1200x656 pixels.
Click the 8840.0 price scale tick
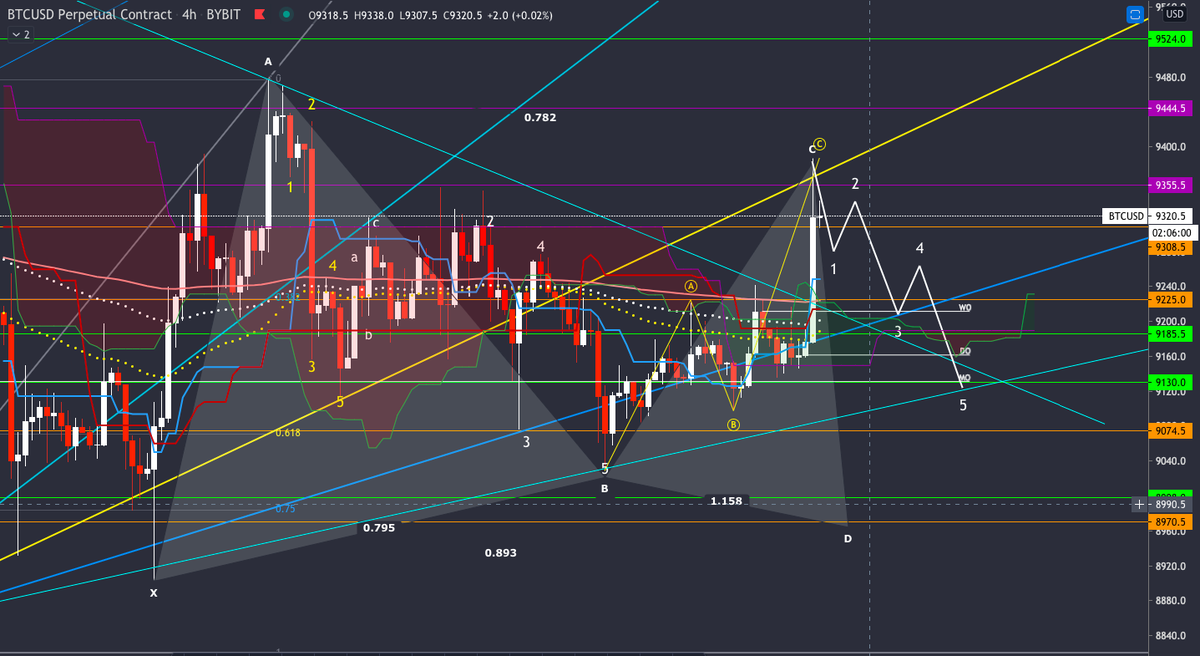pos(1169,636)
